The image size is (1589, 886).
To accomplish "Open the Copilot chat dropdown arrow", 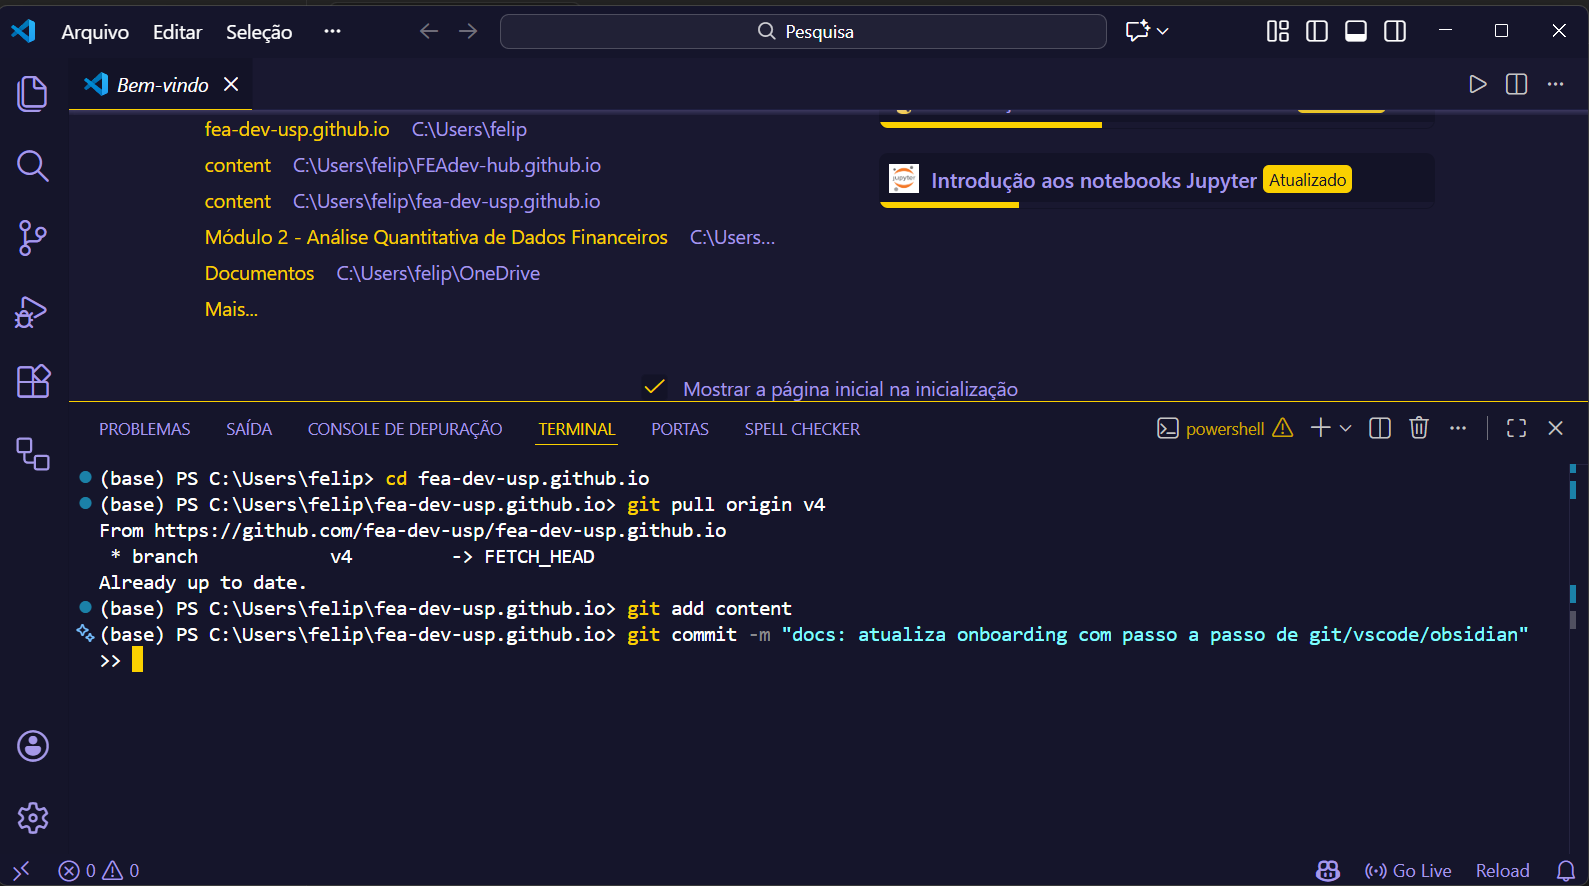I will pyautogui.click(x=1163, y=31).
